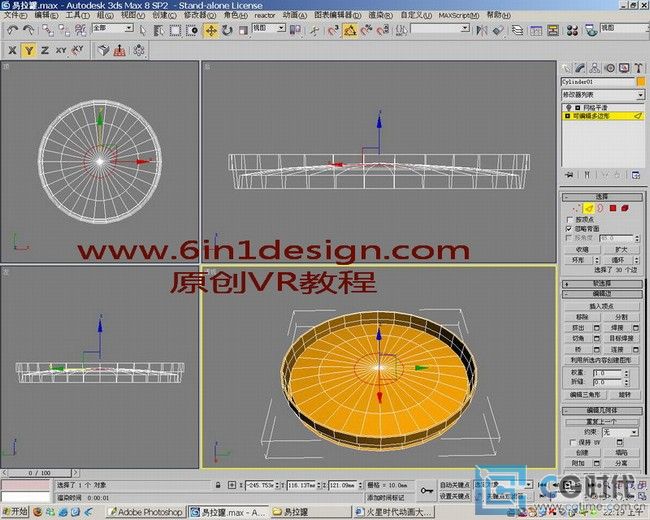Select the Polygon sub-object red square
Viewport: 650px width, 520px height.
point(613,208)
